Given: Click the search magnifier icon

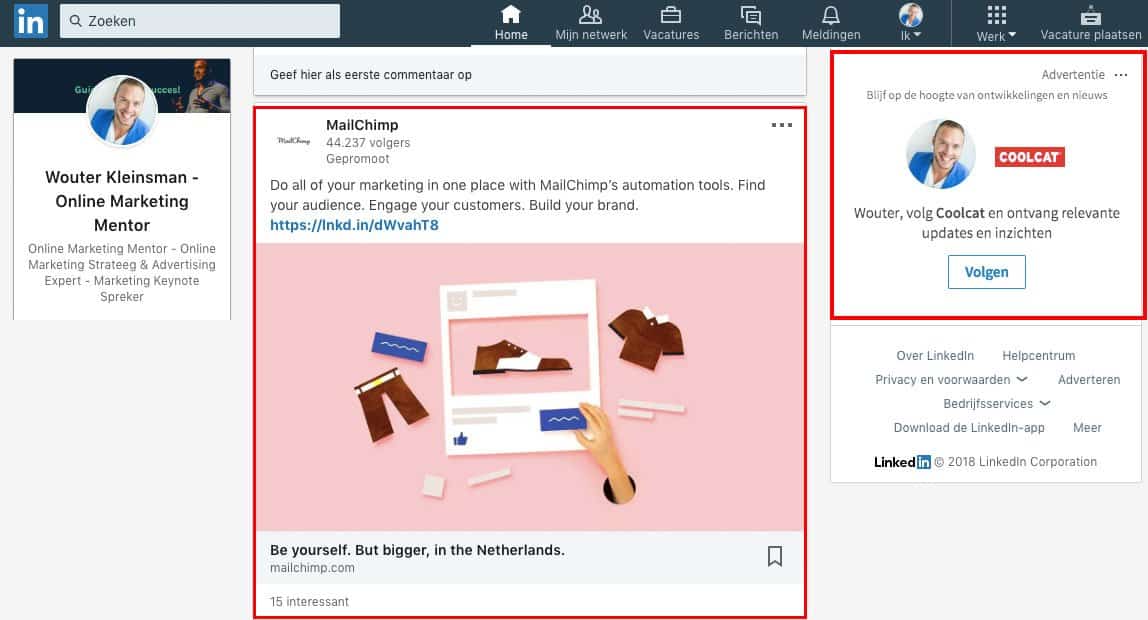Looking at the screenshot, I should click(x=75, y=20).
